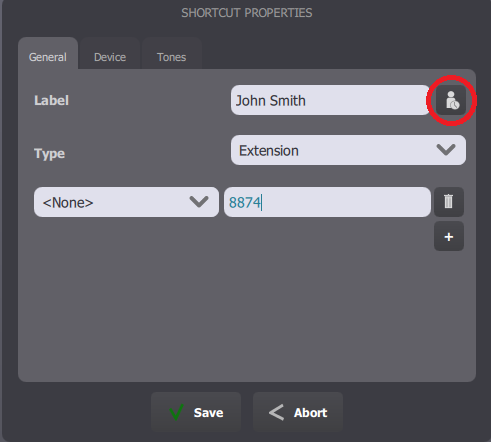
Task: Click the number field containing 8874
Action: (327, 202)
